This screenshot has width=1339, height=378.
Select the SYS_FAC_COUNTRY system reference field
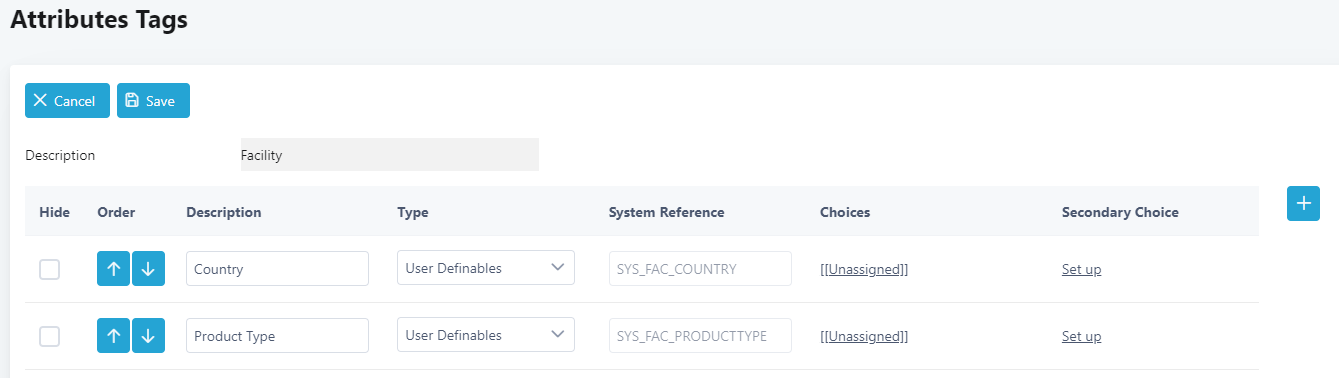click(700, 268)
